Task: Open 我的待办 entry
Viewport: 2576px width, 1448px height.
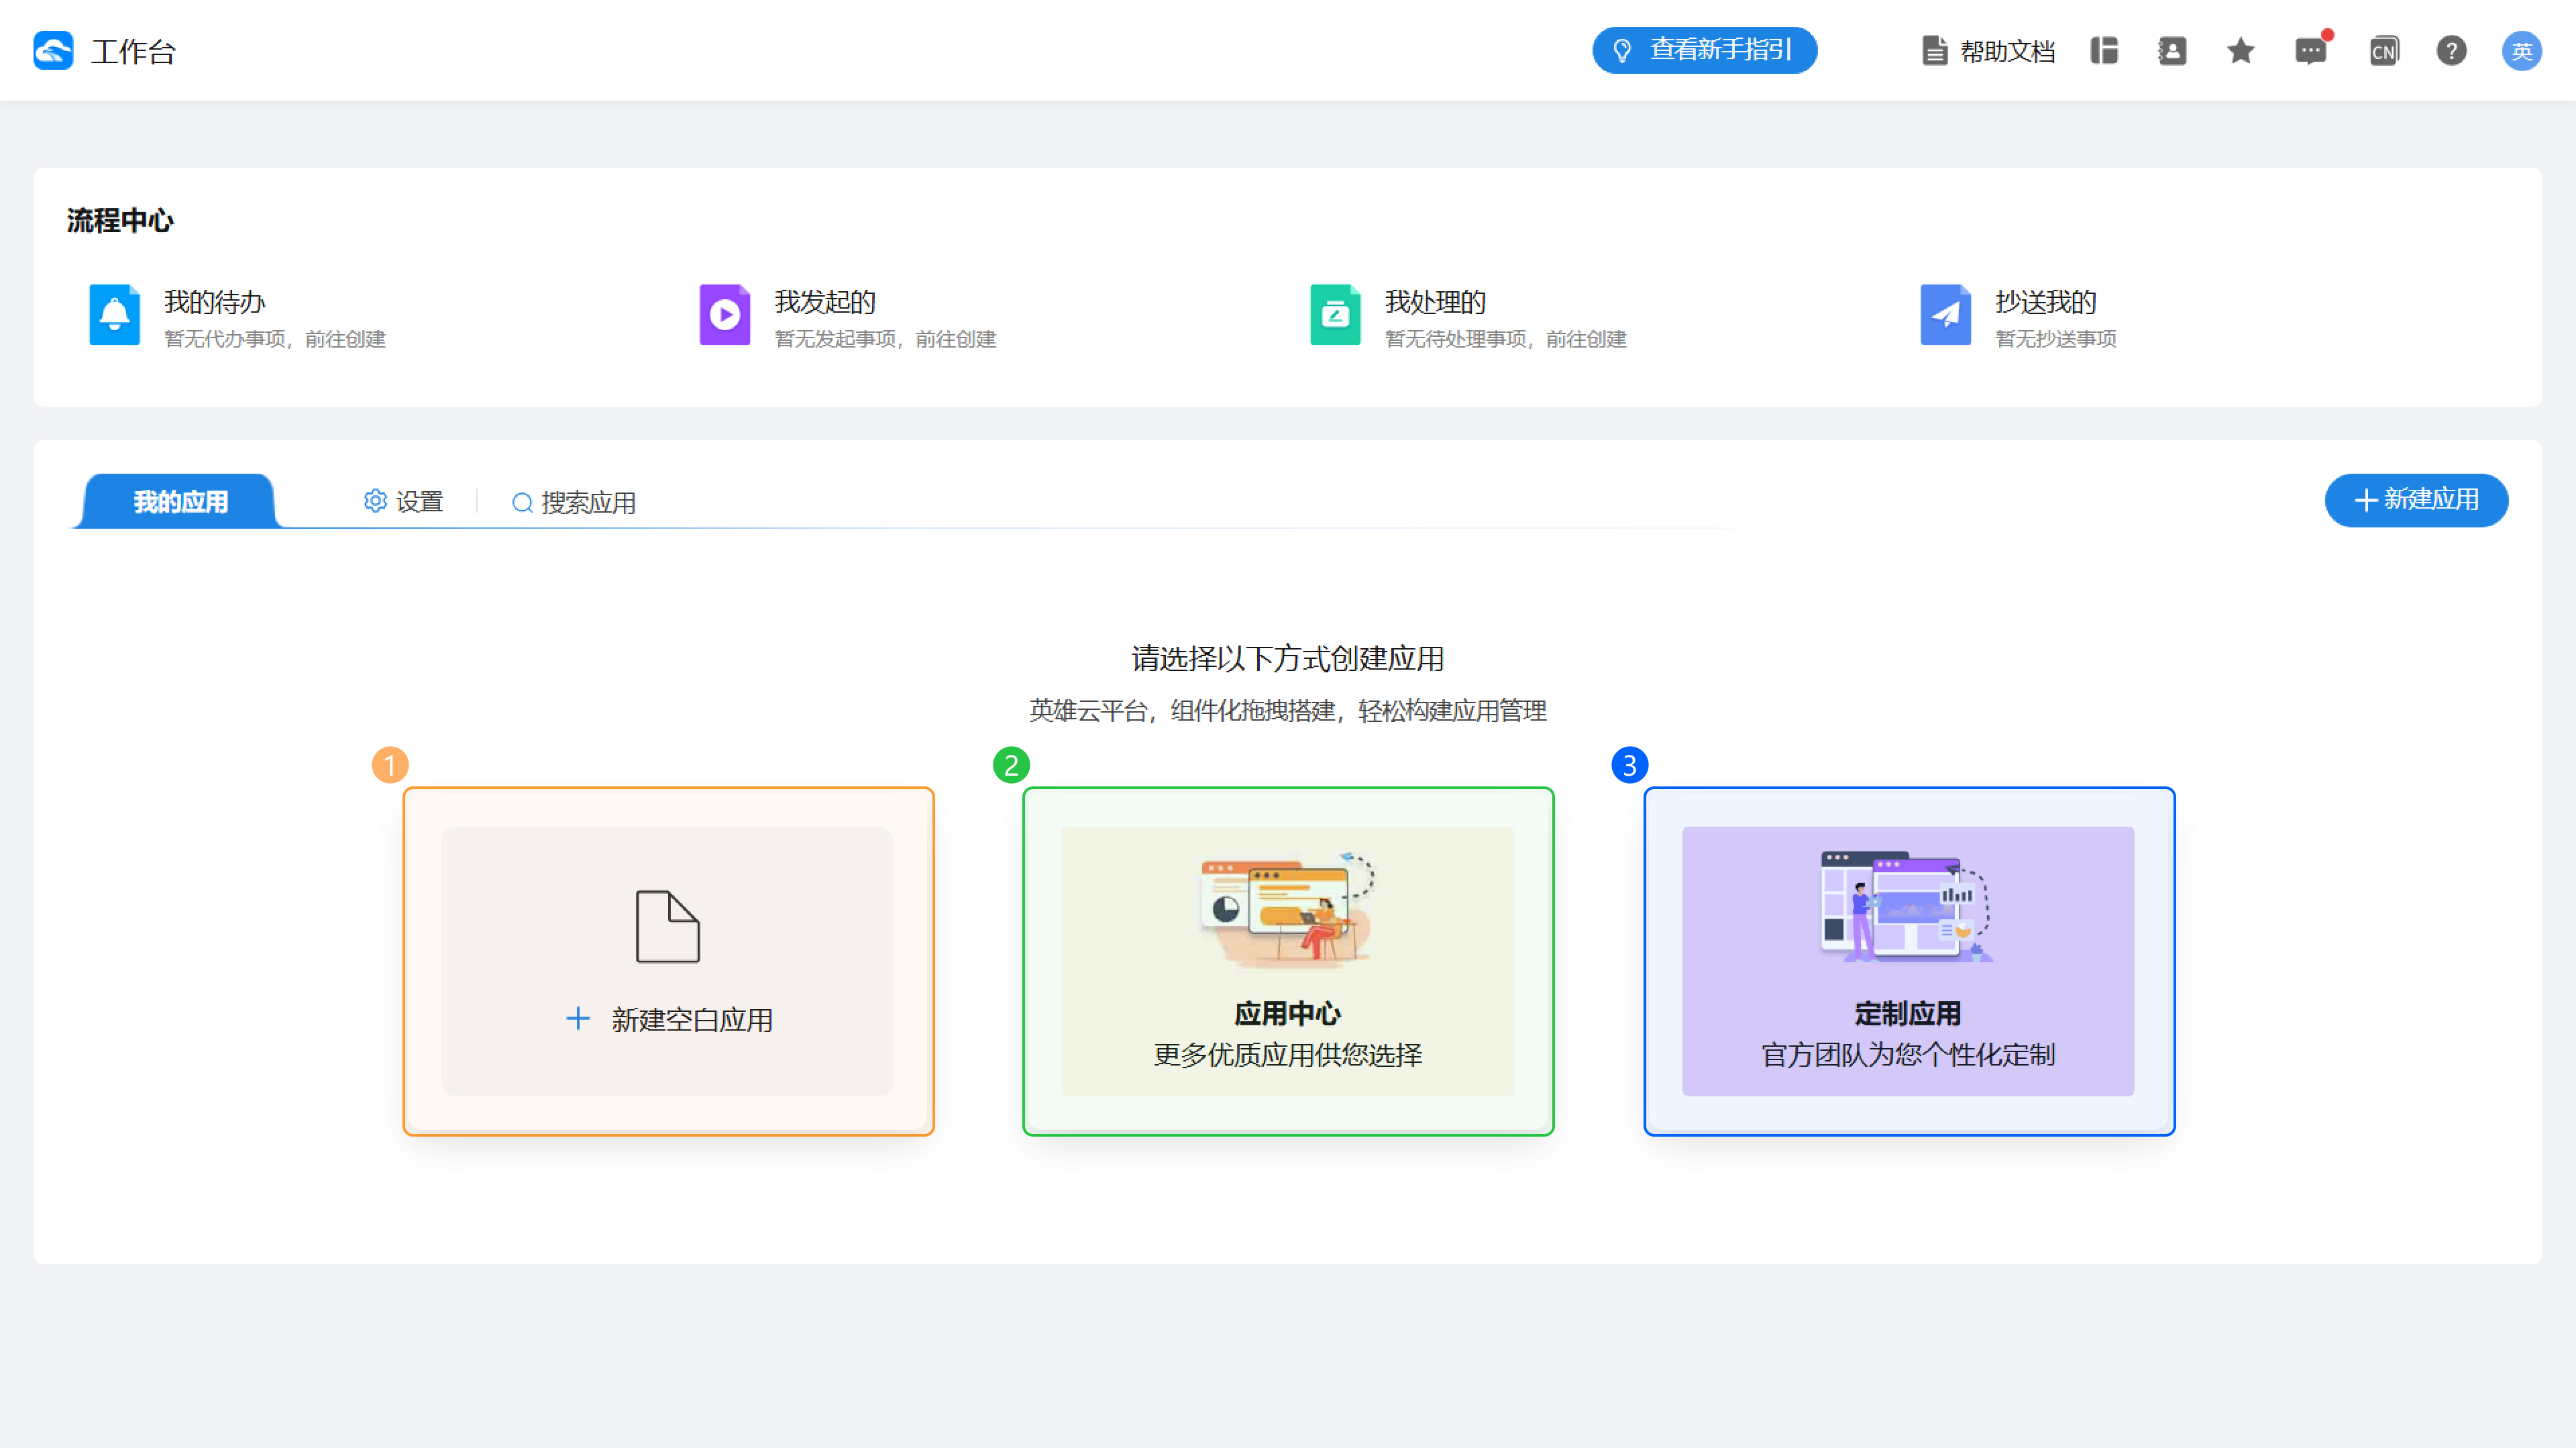Action: click(238, 316)
